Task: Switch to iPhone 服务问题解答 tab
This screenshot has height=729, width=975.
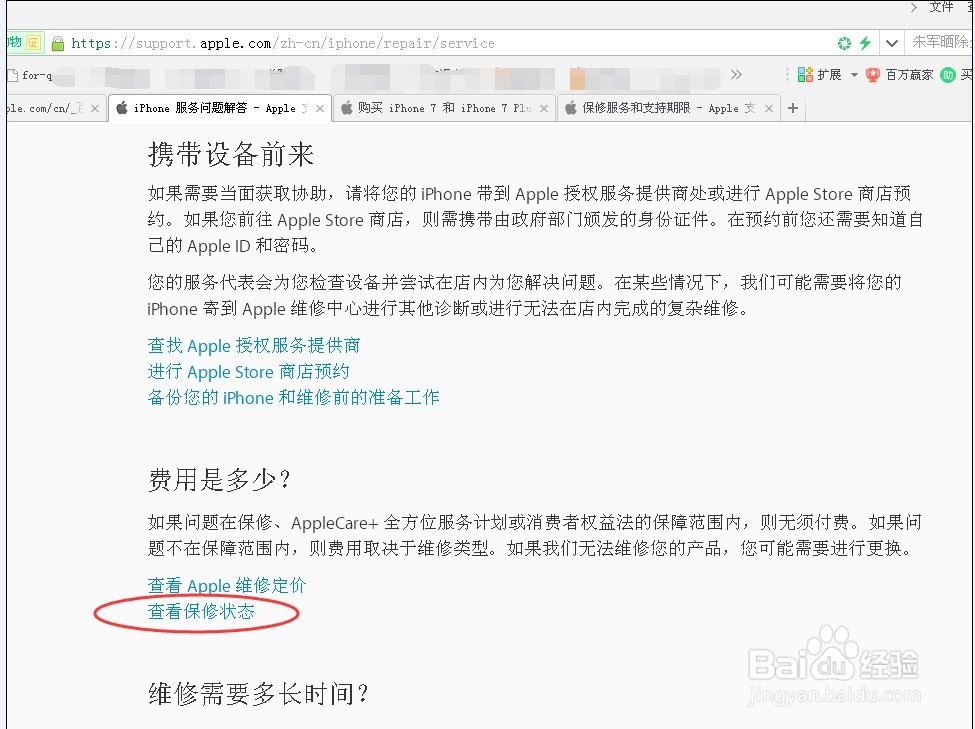Action: [x=220, y=108]
